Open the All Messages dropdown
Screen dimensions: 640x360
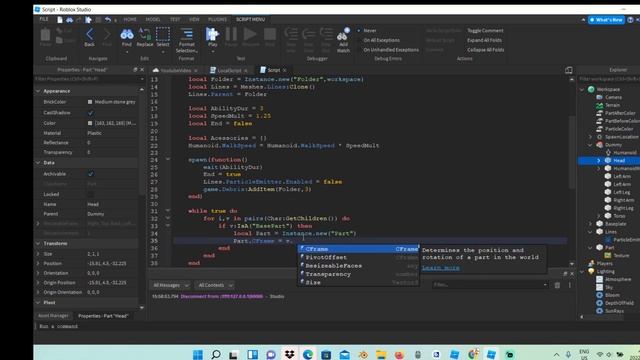[171, 285]
